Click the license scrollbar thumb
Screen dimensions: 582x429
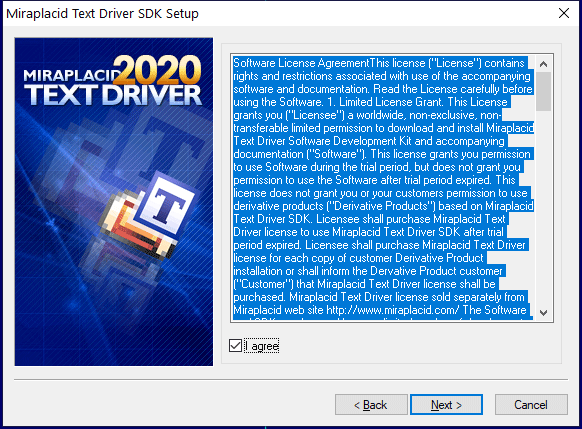543,91
